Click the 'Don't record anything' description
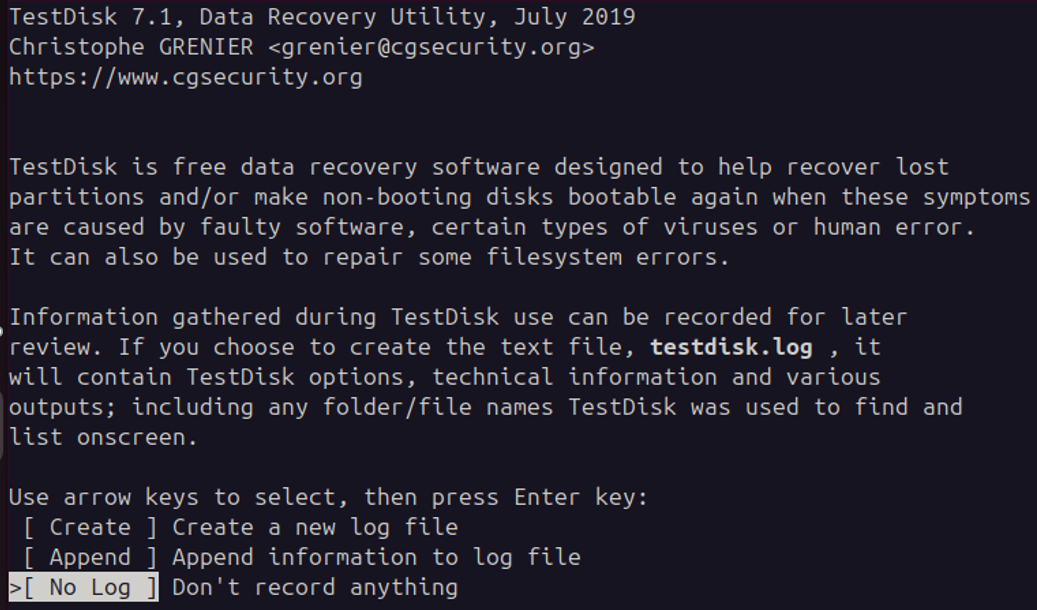The width and height of the screenshot is (1037, 610). tap(315, 587)
